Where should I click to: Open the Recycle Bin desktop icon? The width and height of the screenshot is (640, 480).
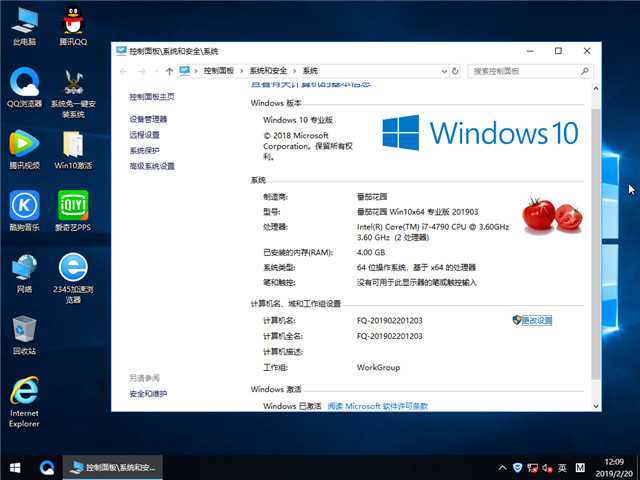pyautogui.click(x=24, y=332)
